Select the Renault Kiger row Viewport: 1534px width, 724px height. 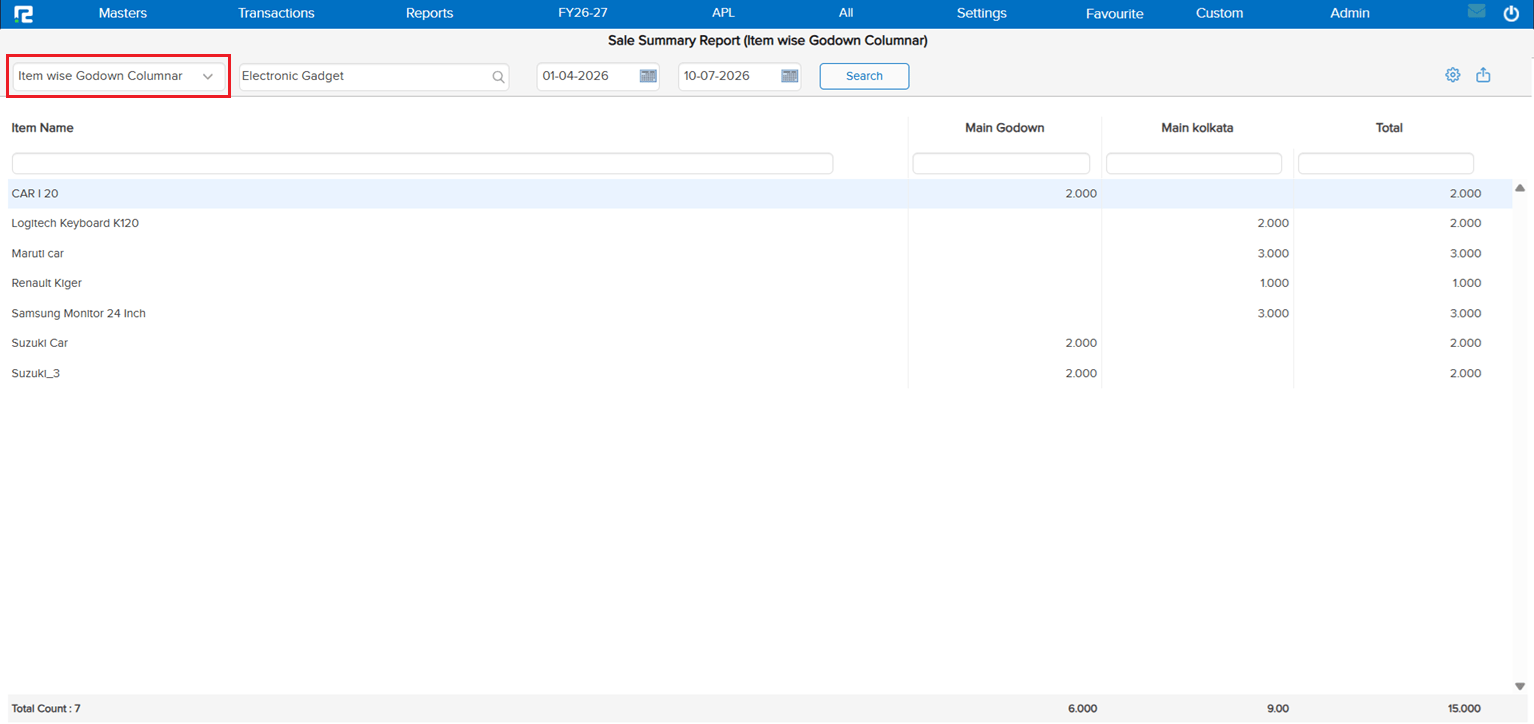(760, 283)
